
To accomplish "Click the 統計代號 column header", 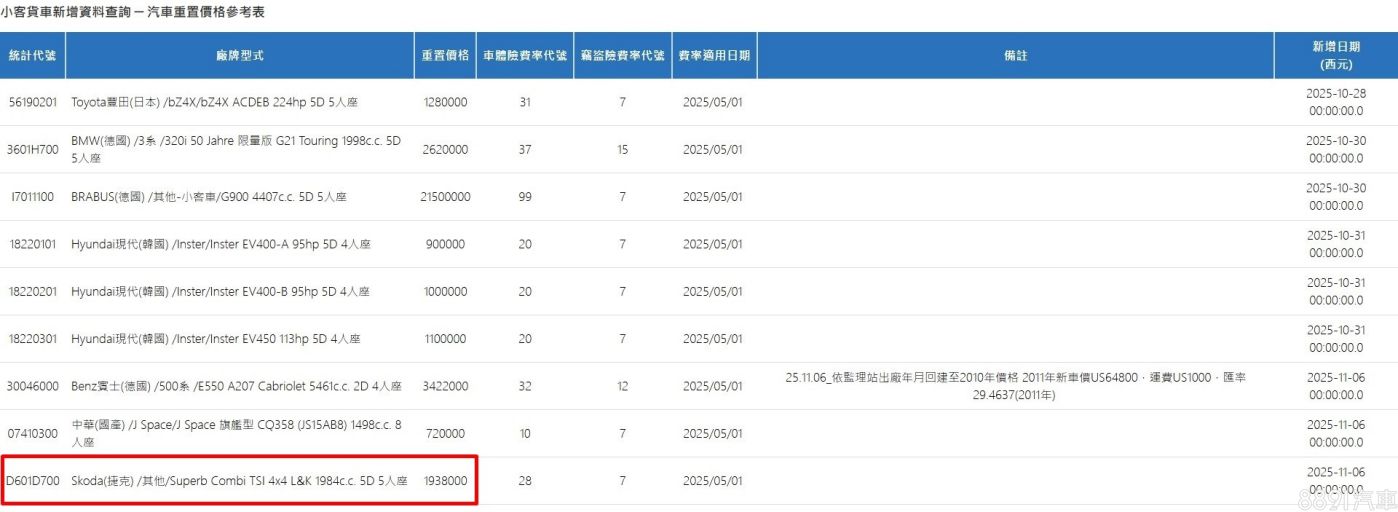I will pos(33,56).
